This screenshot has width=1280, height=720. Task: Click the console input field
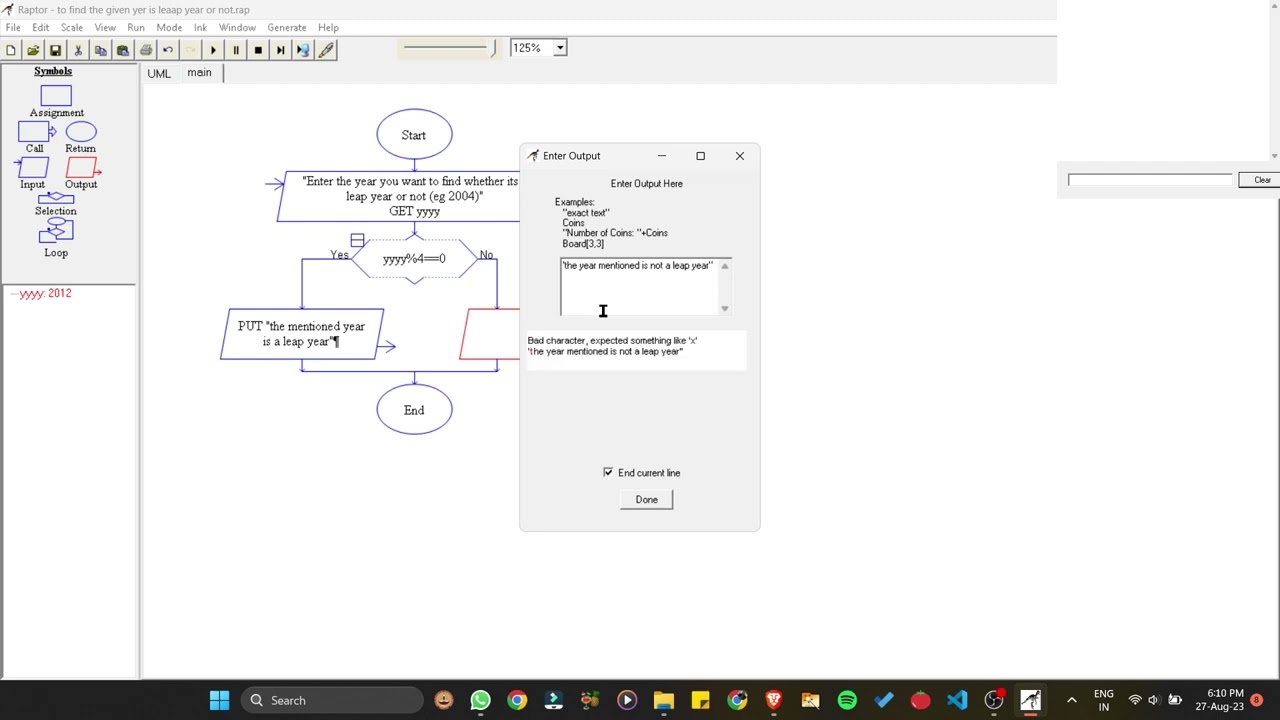point(1150,180)
